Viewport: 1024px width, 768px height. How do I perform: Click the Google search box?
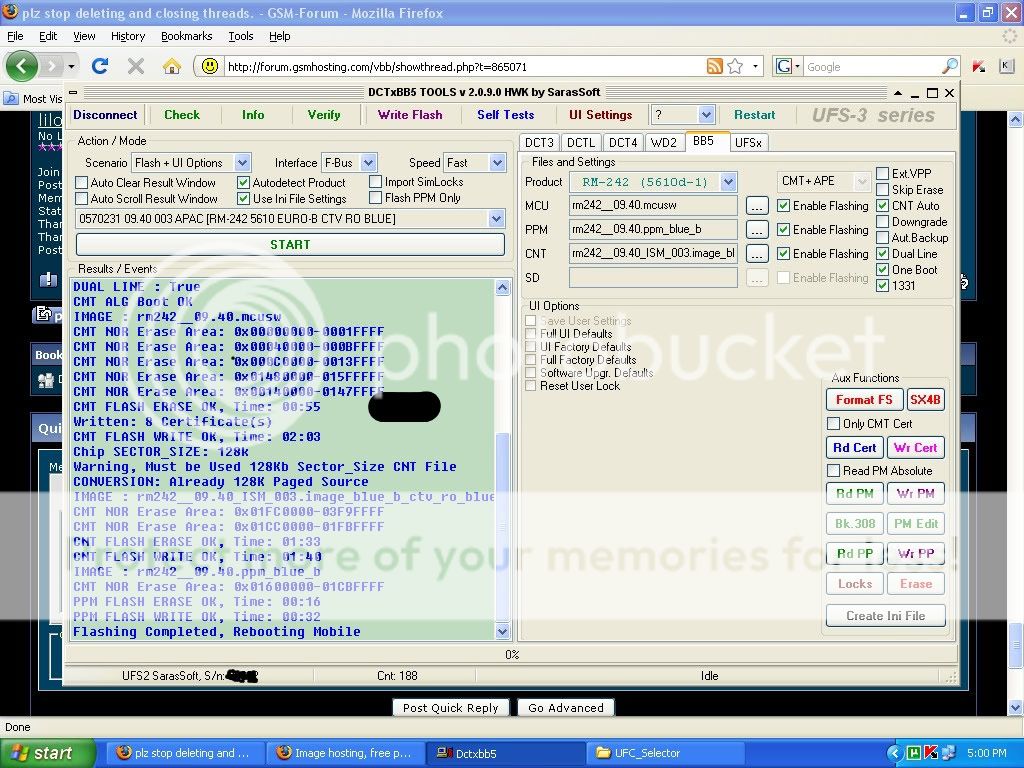872,67
